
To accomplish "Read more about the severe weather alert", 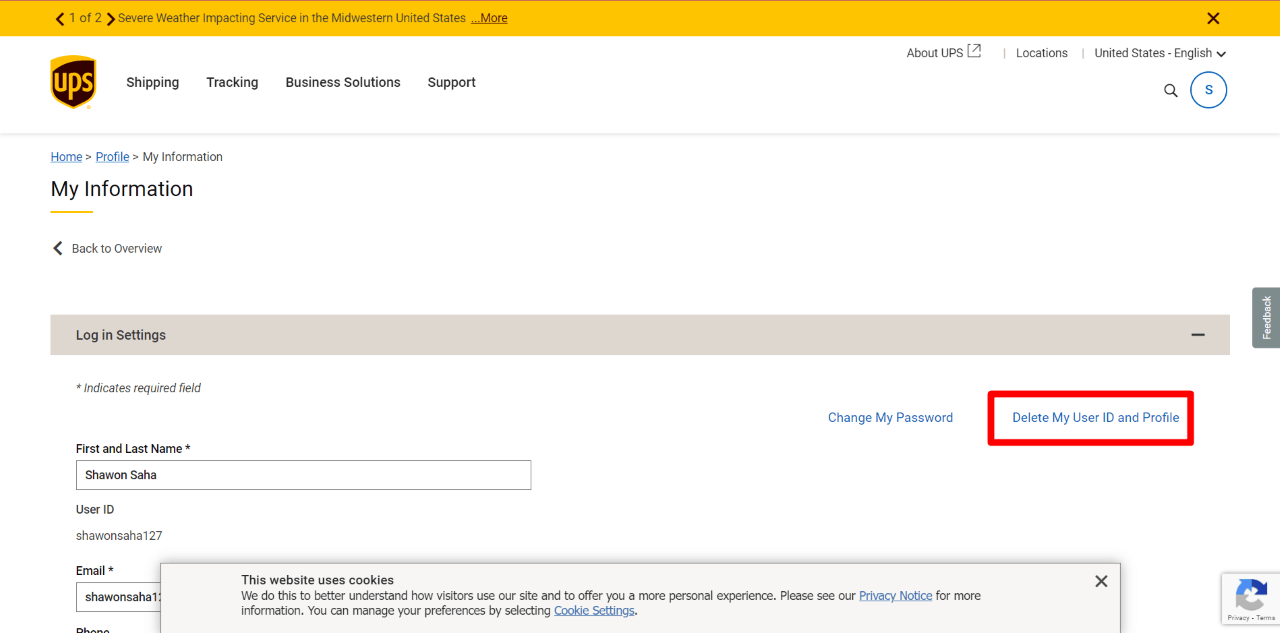I will (489, 18).
